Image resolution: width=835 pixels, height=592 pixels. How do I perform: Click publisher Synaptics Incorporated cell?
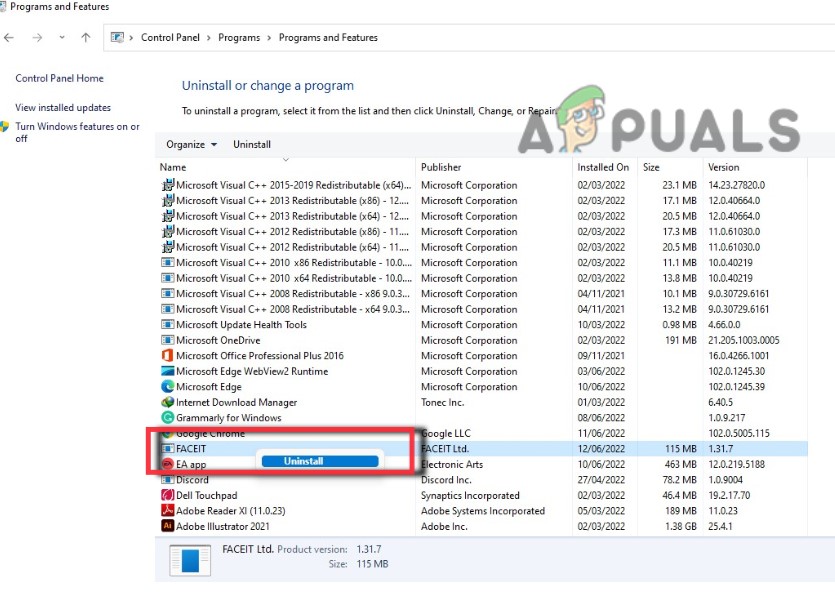470,495
